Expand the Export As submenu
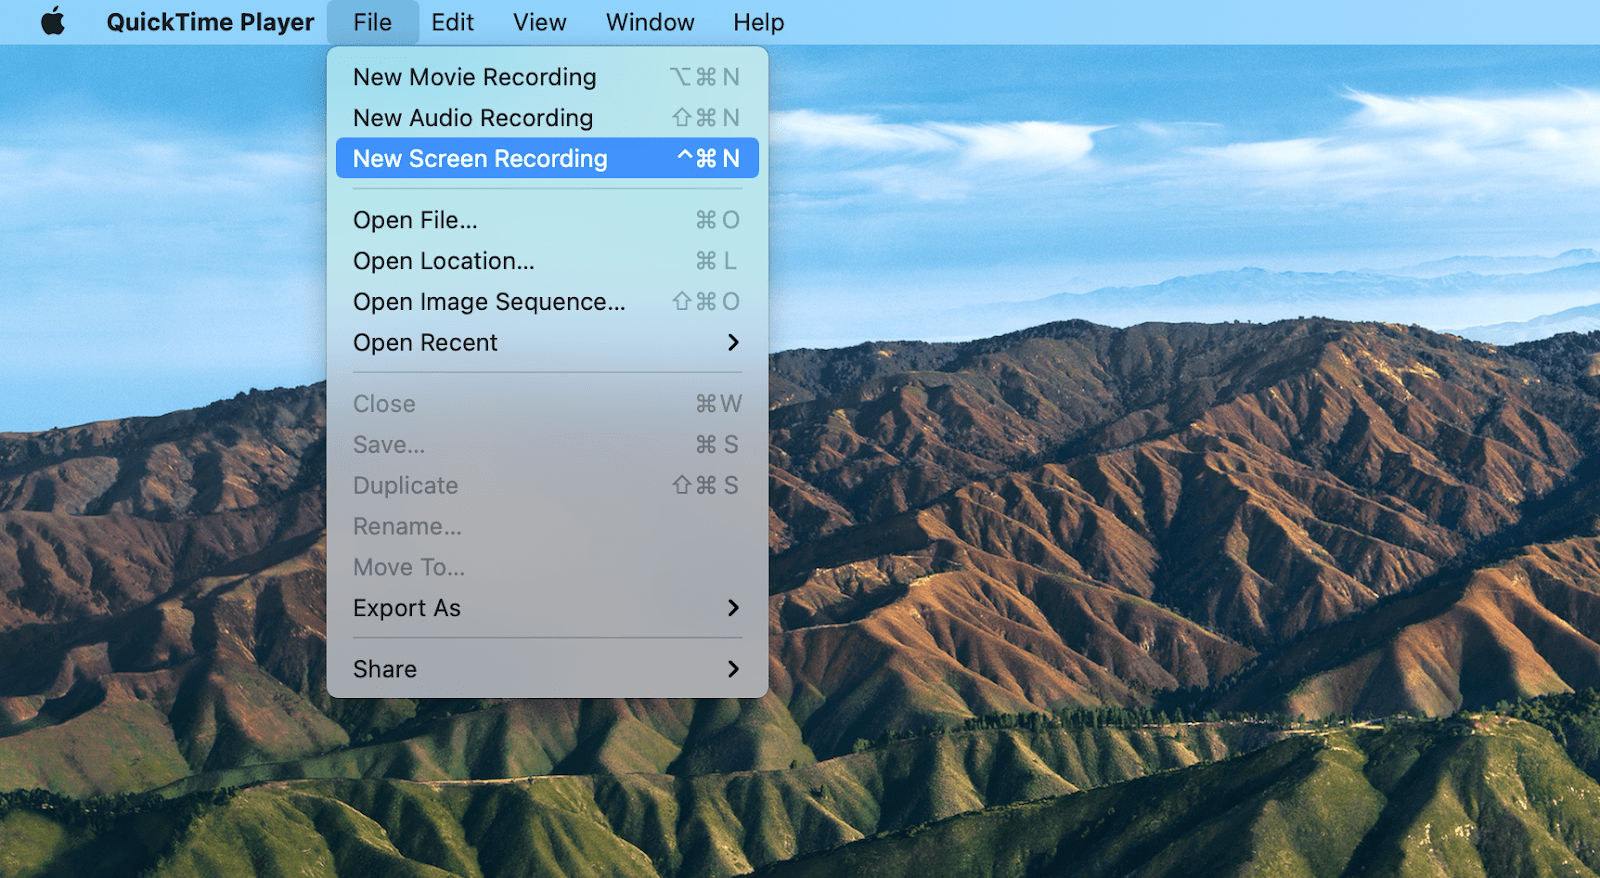This screenshot has width=1600, height=878. [x=547, y=608]
